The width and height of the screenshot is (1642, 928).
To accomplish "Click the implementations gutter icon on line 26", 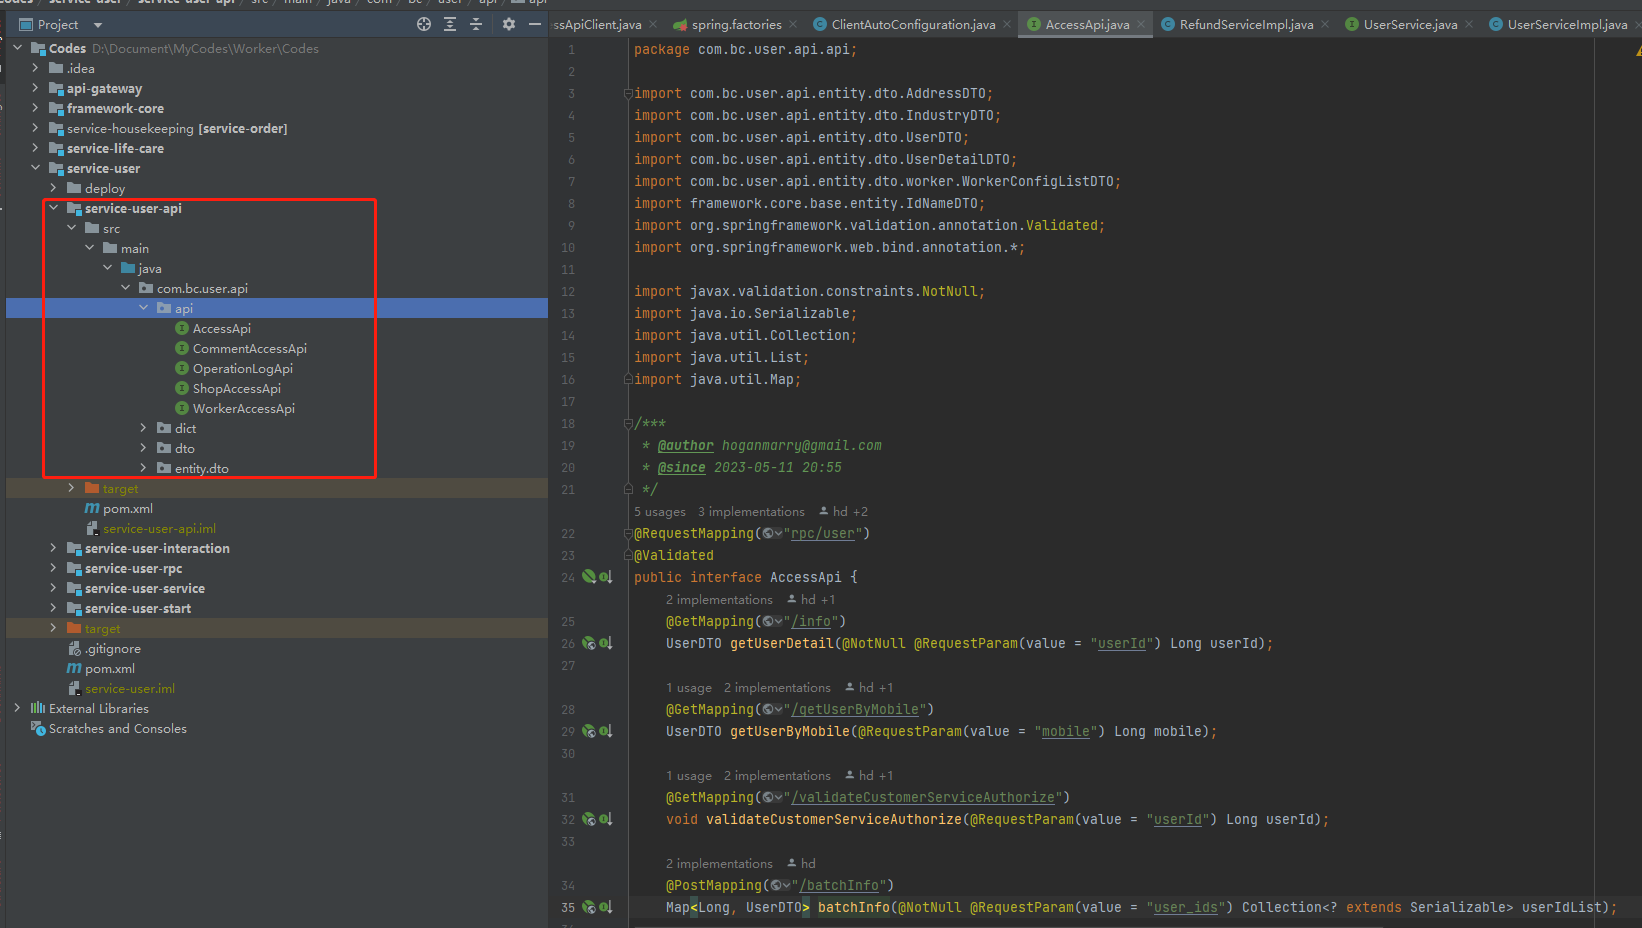I will [605, 643].
